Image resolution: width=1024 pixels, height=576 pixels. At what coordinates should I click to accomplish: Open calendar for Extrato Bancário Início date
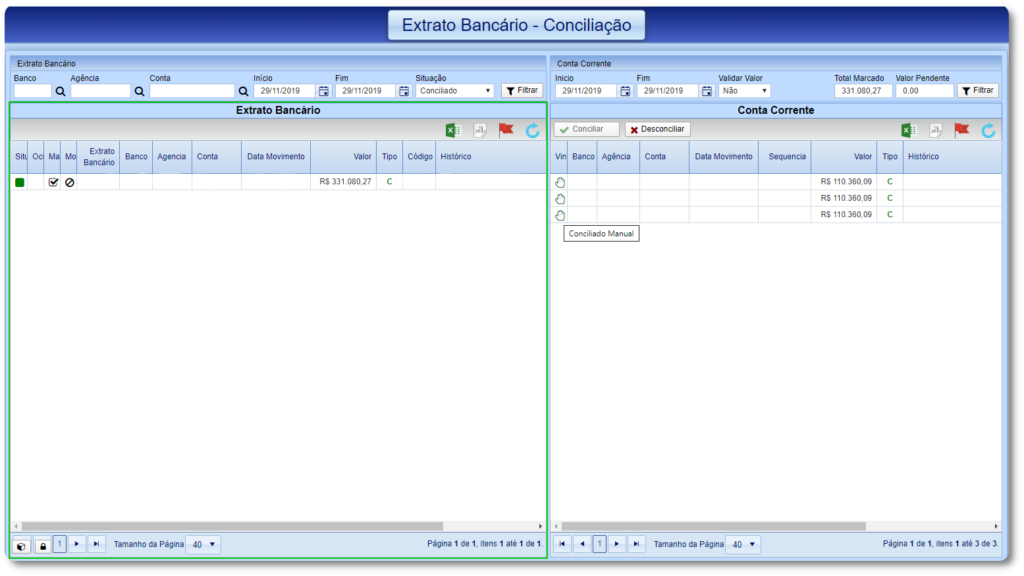[323, 91]
